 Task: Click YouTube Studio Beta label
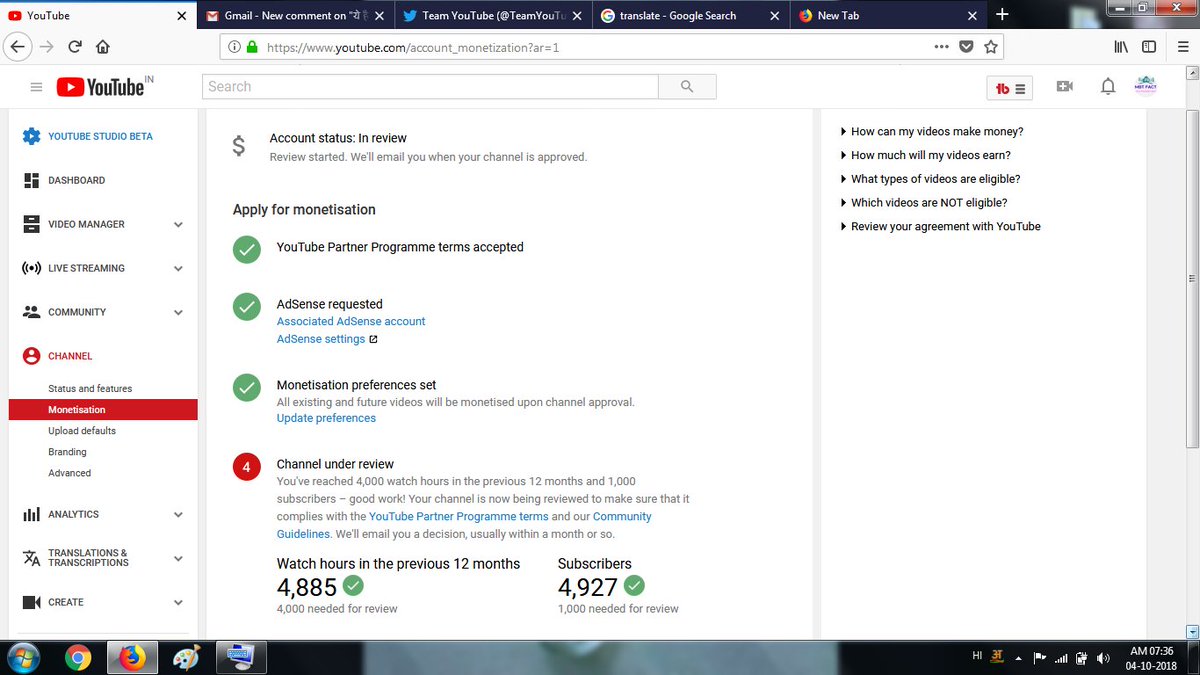tap(100, 137)
